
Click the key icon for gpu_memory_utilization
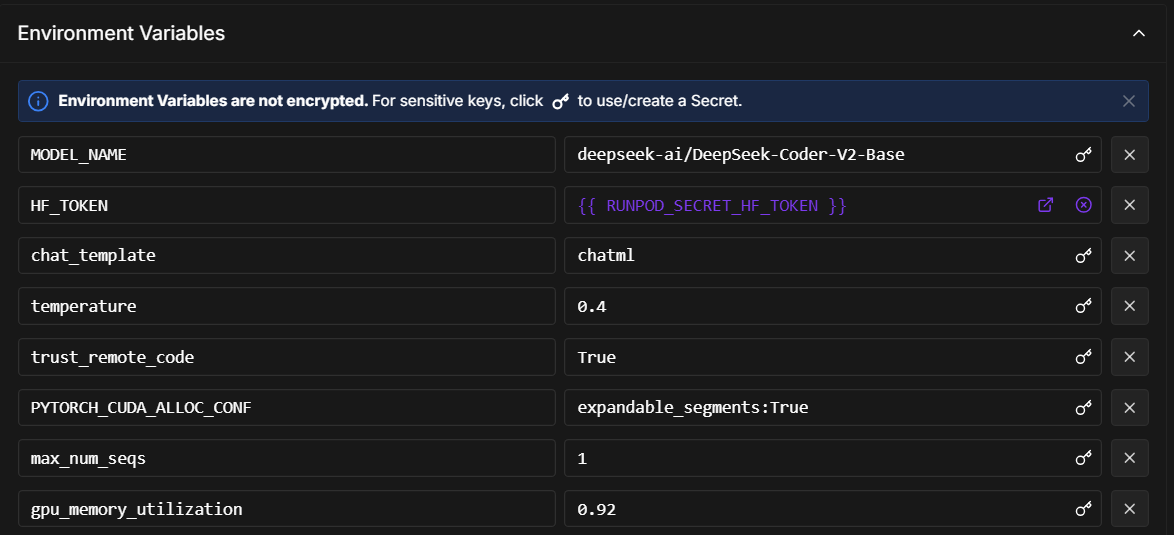click(1083, 509)
